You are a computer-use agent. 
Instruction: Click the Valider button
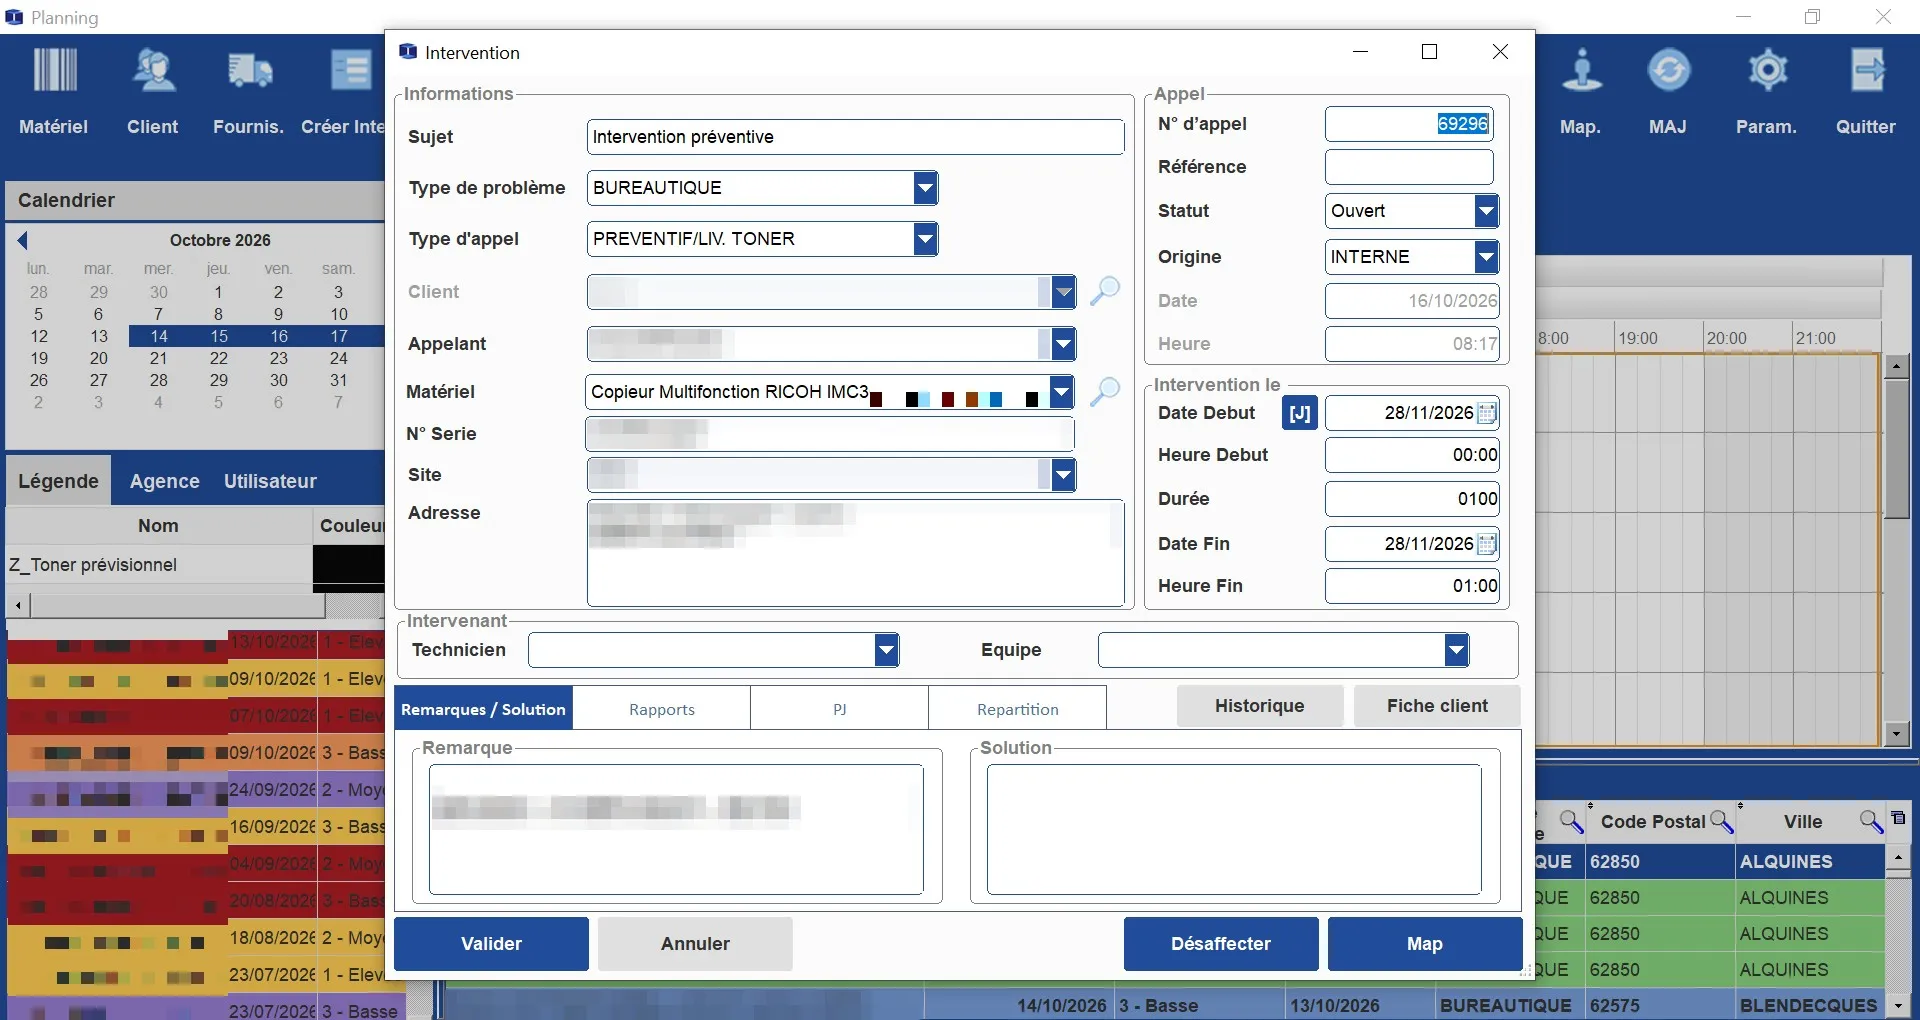point(491,944)
